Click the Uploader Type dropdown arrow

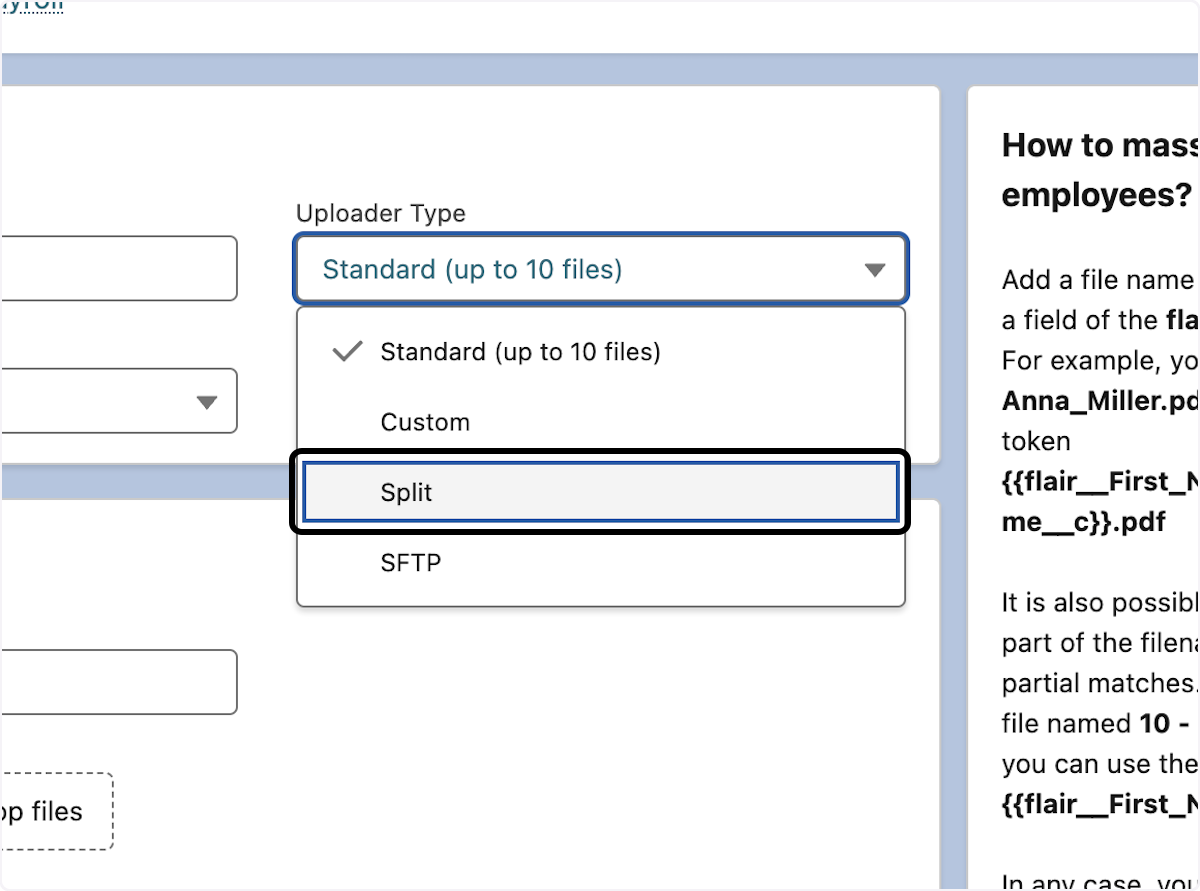(874, 270)
